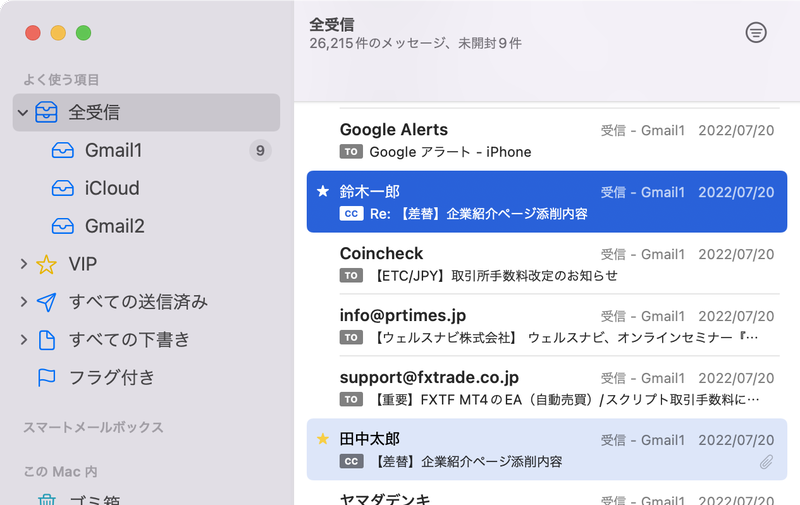800x505 pixels.
Task: Select the 田中太郎 message
Action: click(x=547, y=449)
